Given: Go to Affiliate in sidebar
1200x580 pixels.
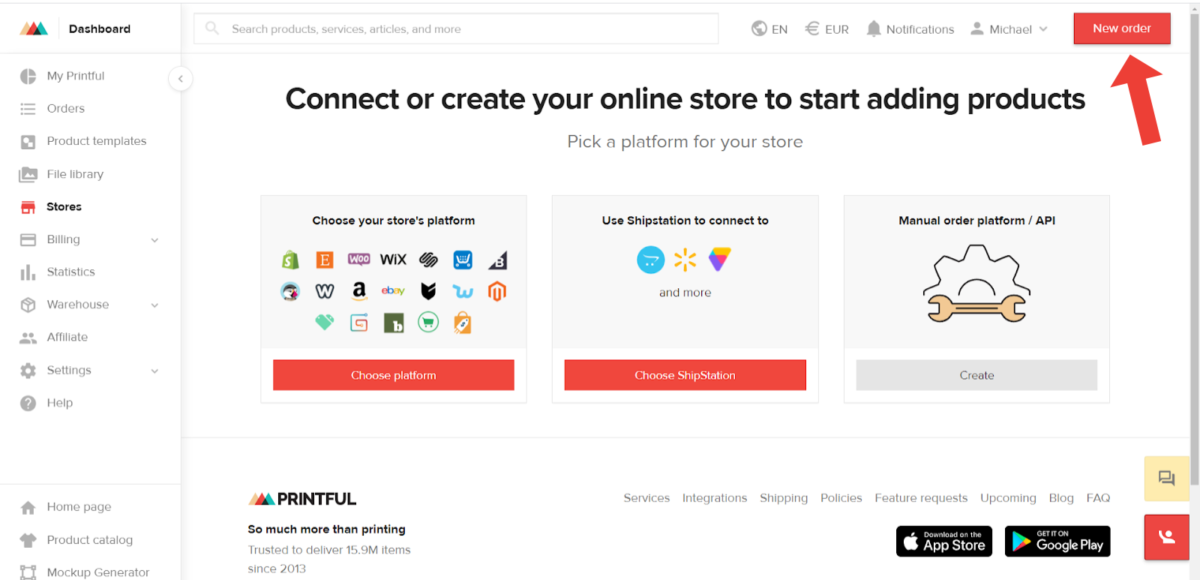Looking at the screenshot, I should pyautogui.click(x=67, y=337).
